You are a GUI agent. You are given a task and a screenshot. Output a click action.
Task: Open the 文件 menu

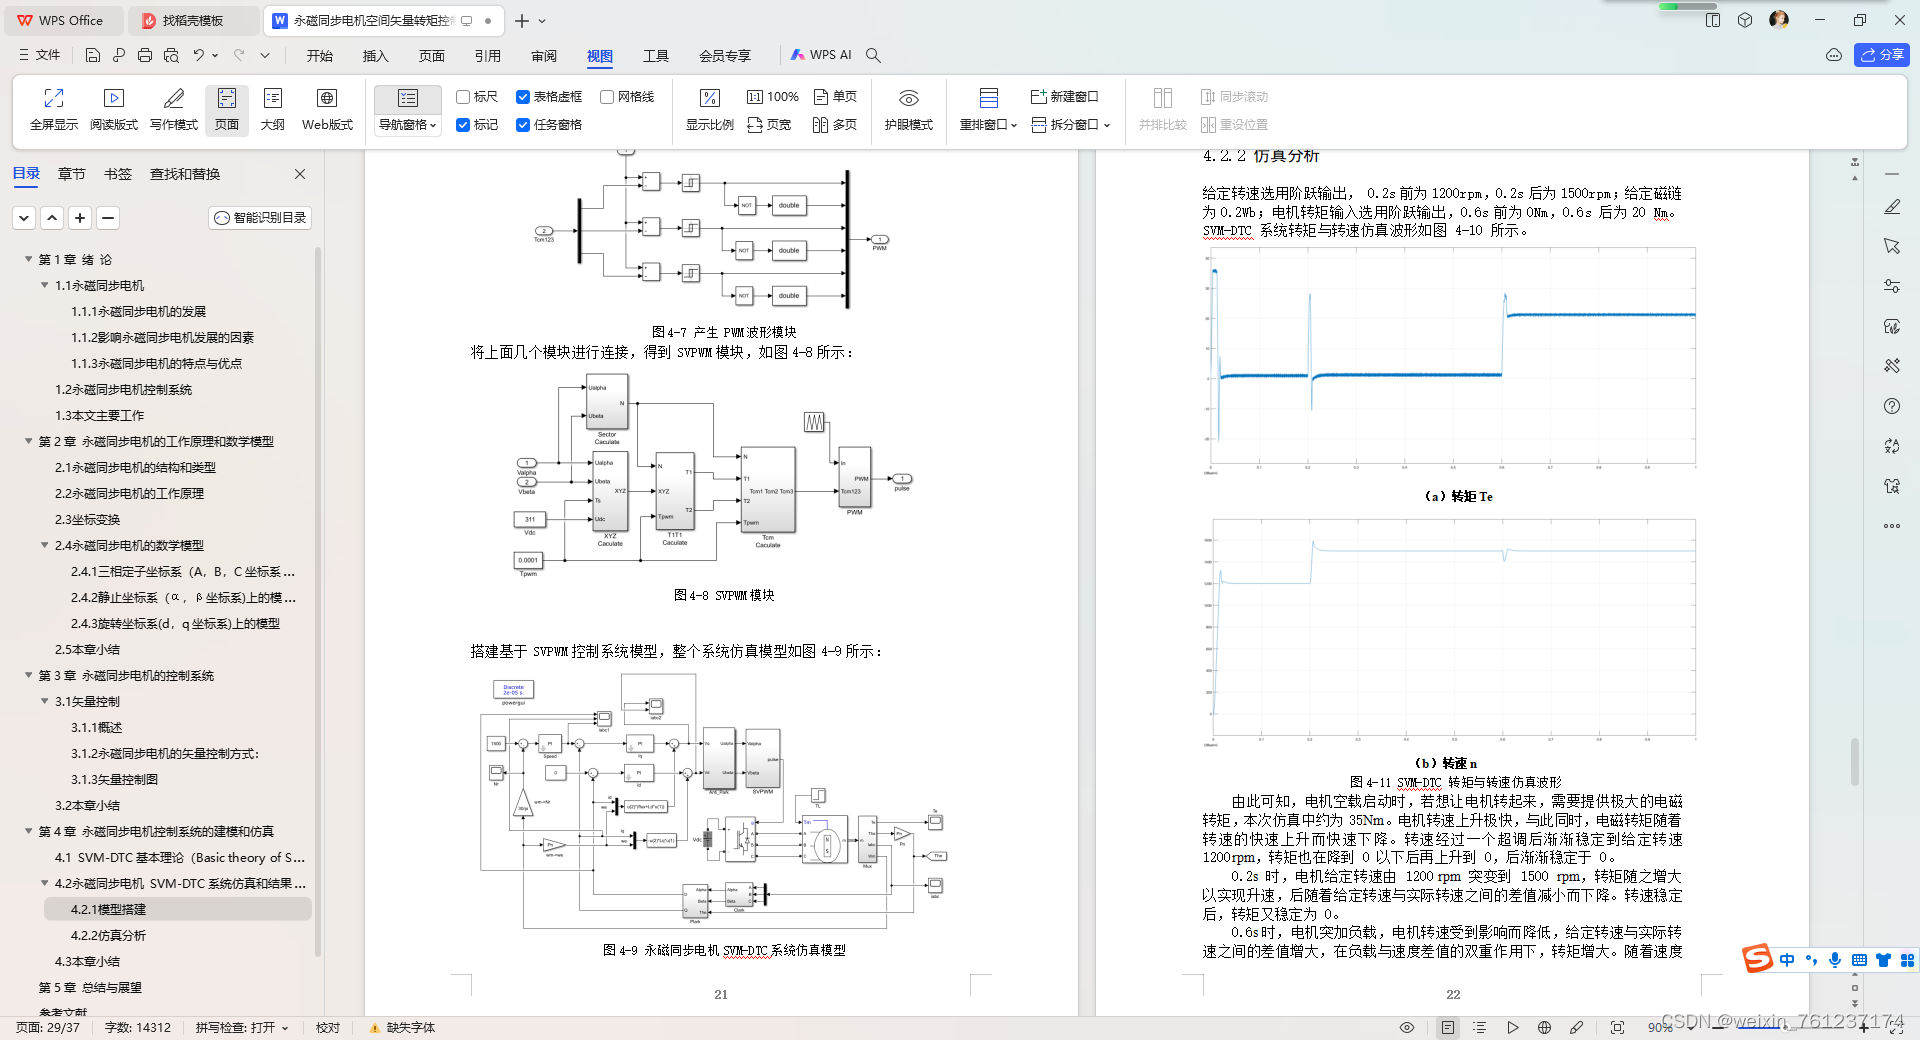pyautogui.click(x=41, y=55)
